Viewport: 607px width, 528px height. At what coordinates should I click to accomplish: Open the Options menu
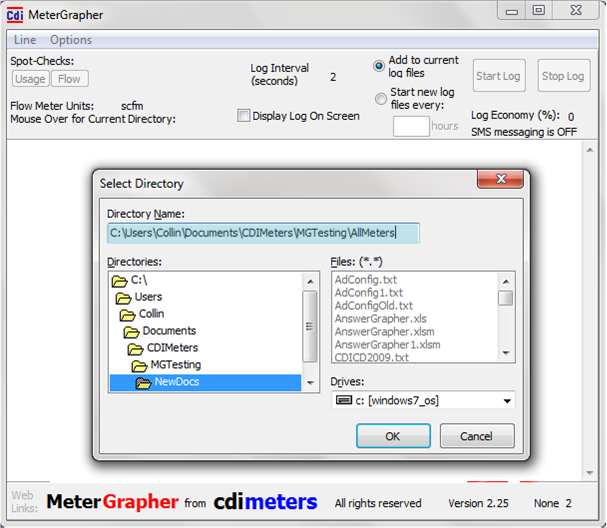71,40
